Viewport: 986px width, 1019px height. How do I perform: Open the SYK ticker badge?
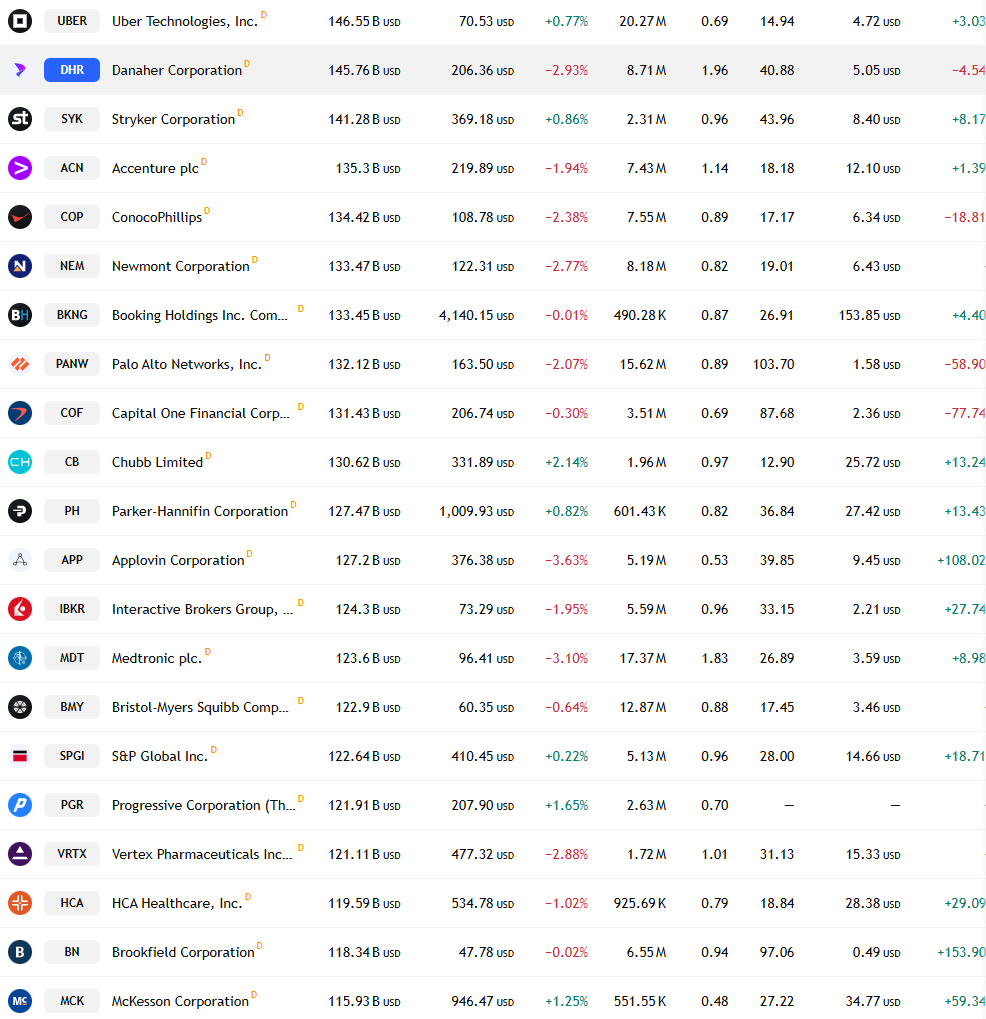[72, 119]
